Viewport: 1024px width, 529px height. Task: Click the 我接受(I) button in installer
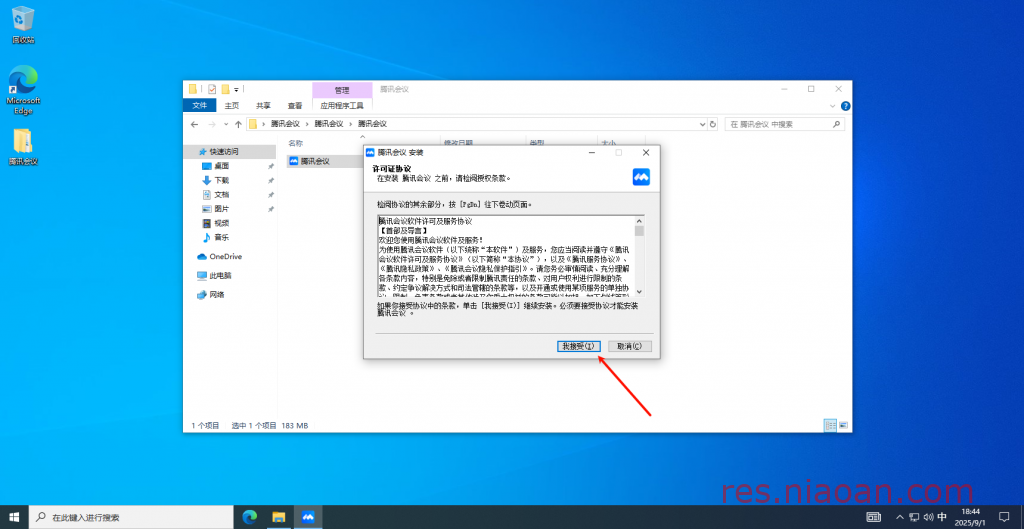tap(579, 346)
